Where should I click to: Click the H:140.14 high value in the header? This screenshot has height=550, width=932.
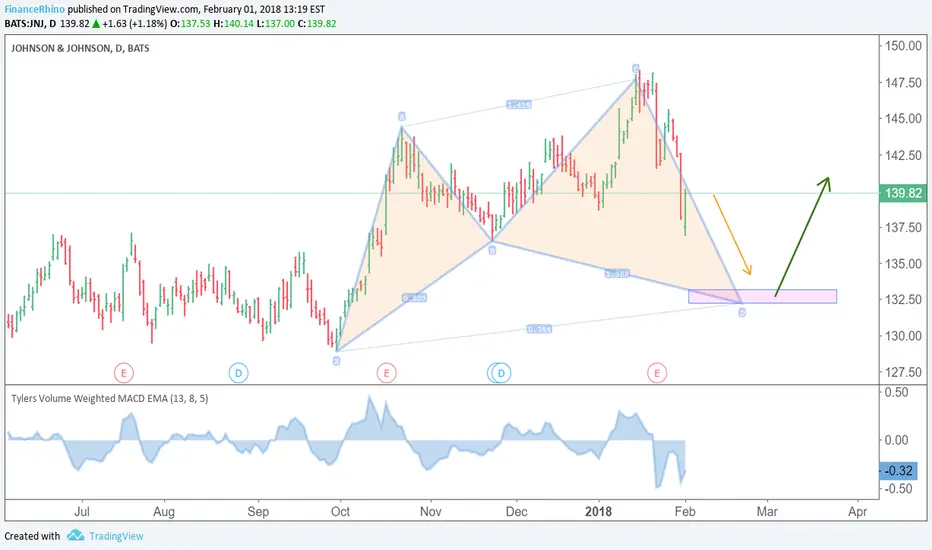coord(234,24)
